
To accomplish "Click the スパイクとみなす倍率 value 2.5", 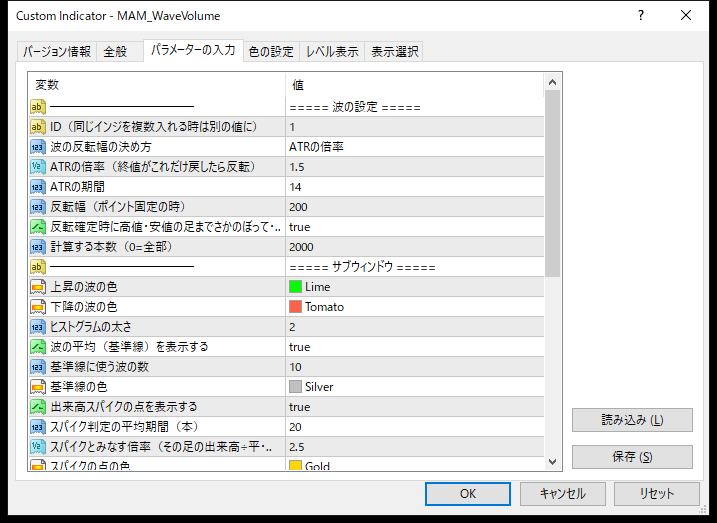I will [x=415, y=447].
